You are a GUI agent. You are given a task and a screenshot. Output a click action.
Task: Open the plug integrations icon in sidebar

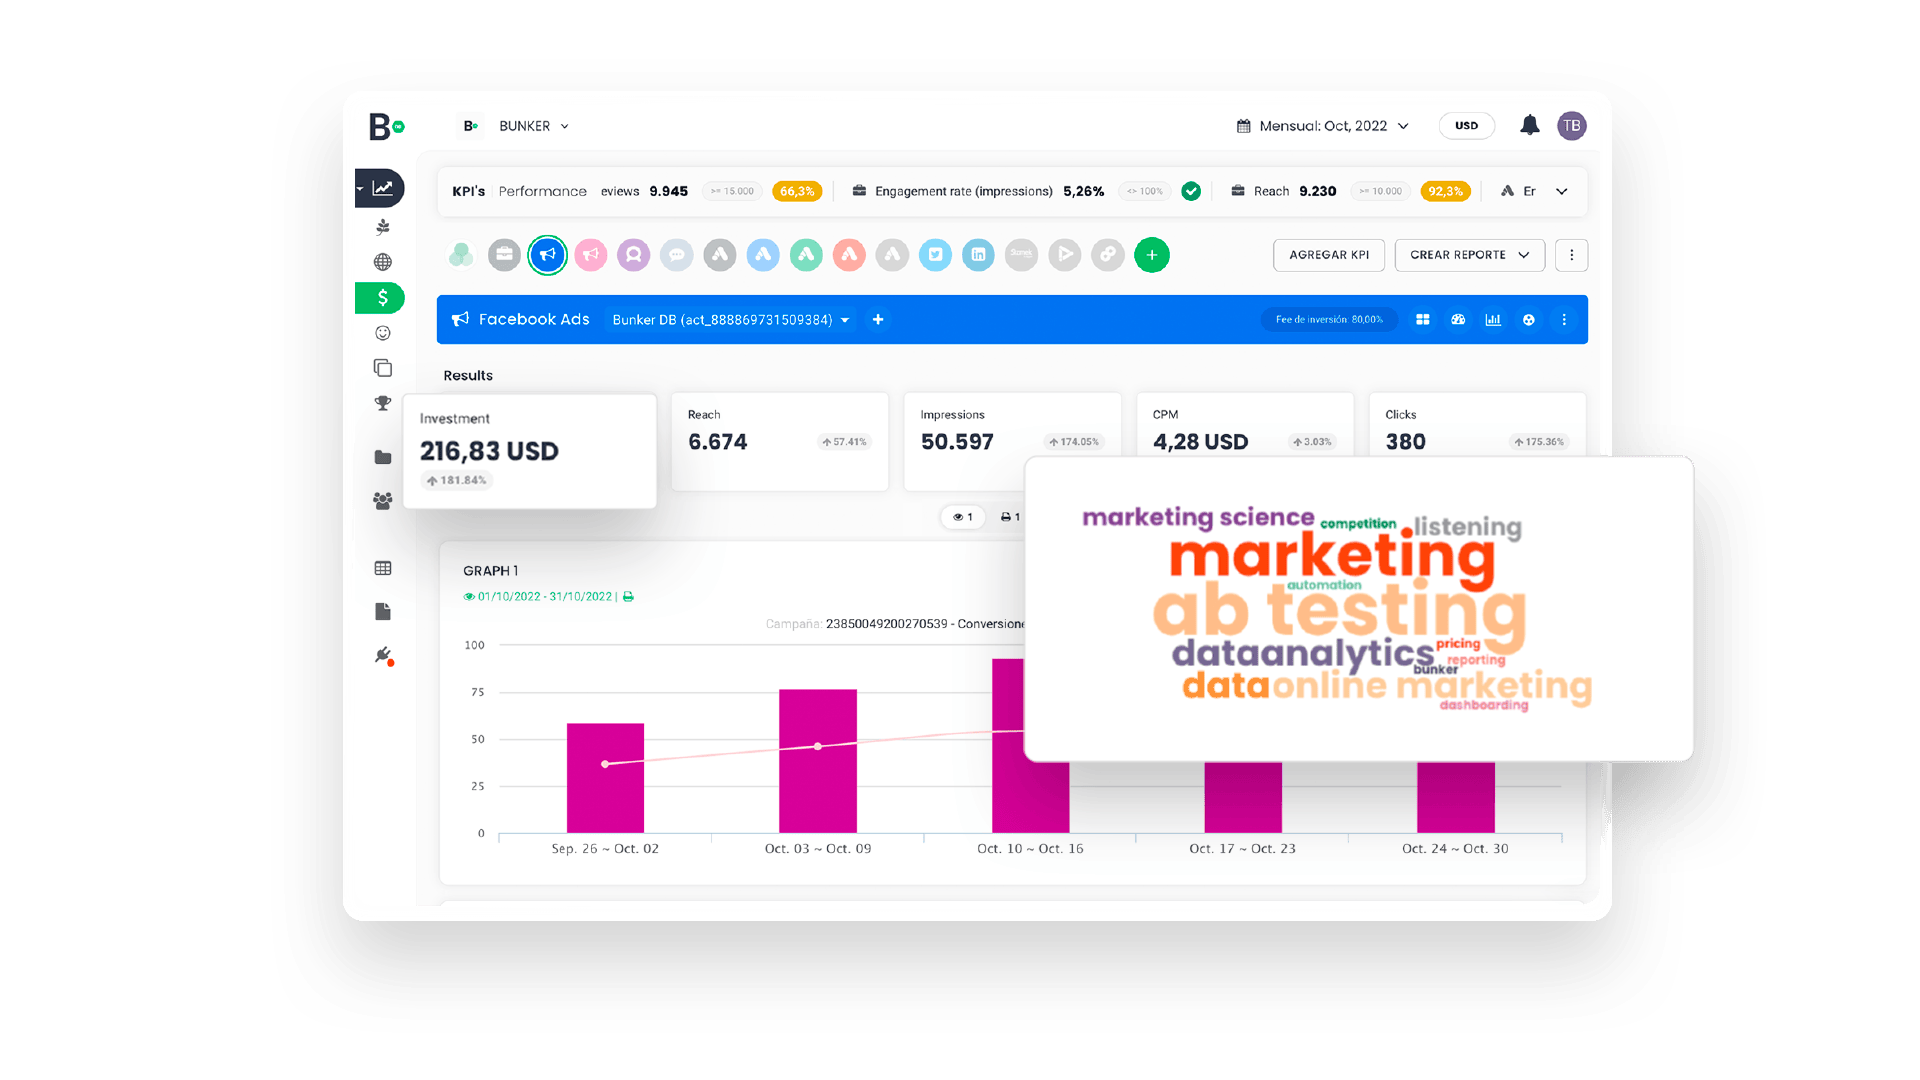[x=383, y=655]
